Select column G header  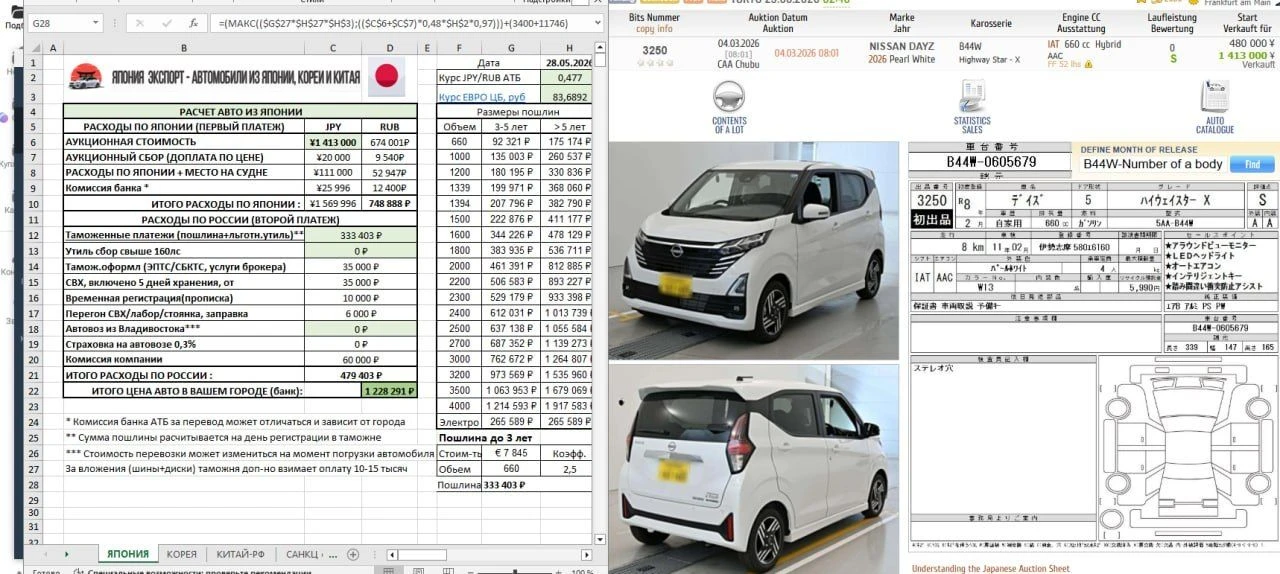coord(511,47)
